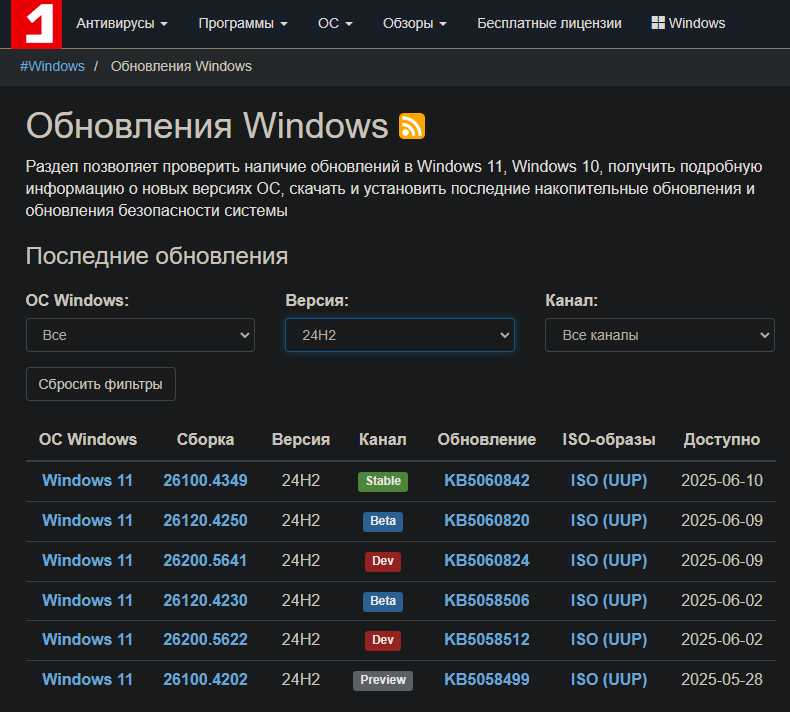Click the Сборка column header
This screenshot has height=712, width=790.
point(205,439)
